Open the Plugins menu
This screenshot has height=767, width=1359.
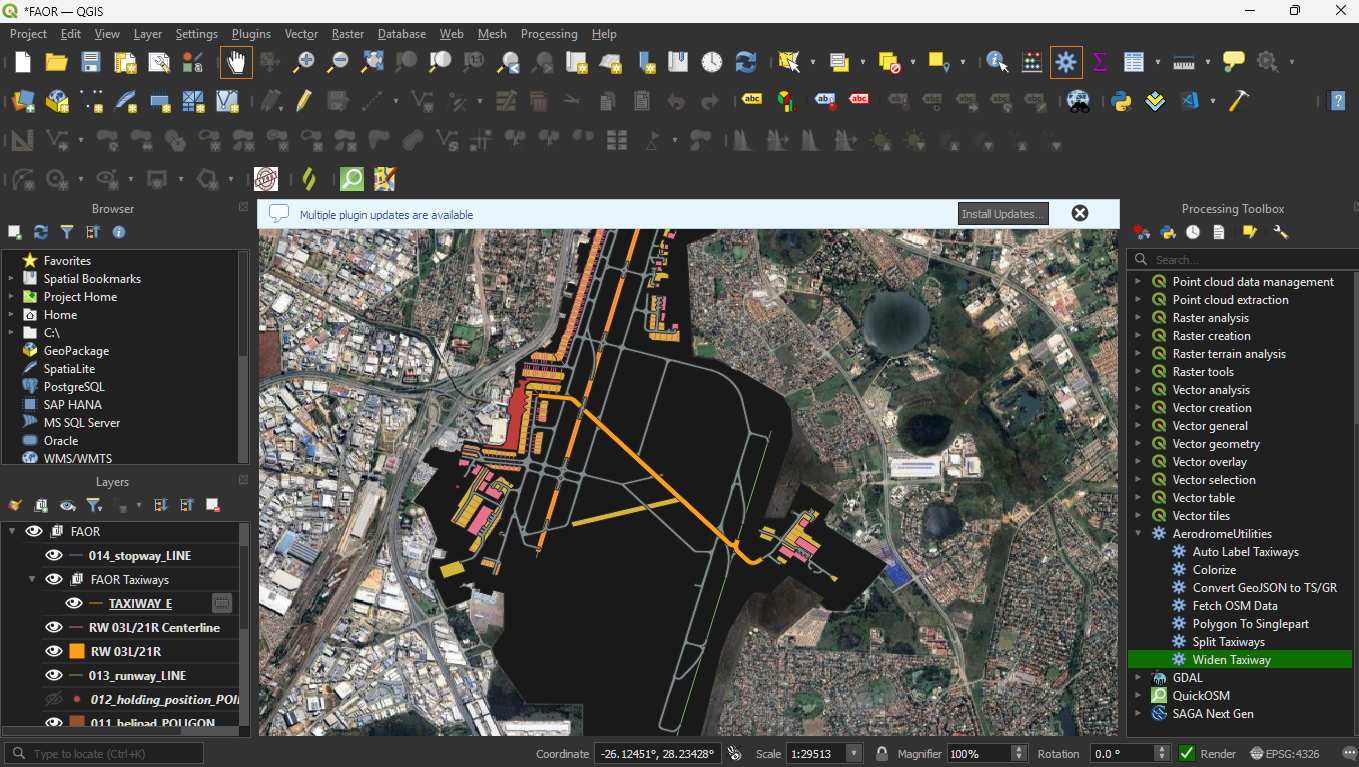click(x=251, y=34)
